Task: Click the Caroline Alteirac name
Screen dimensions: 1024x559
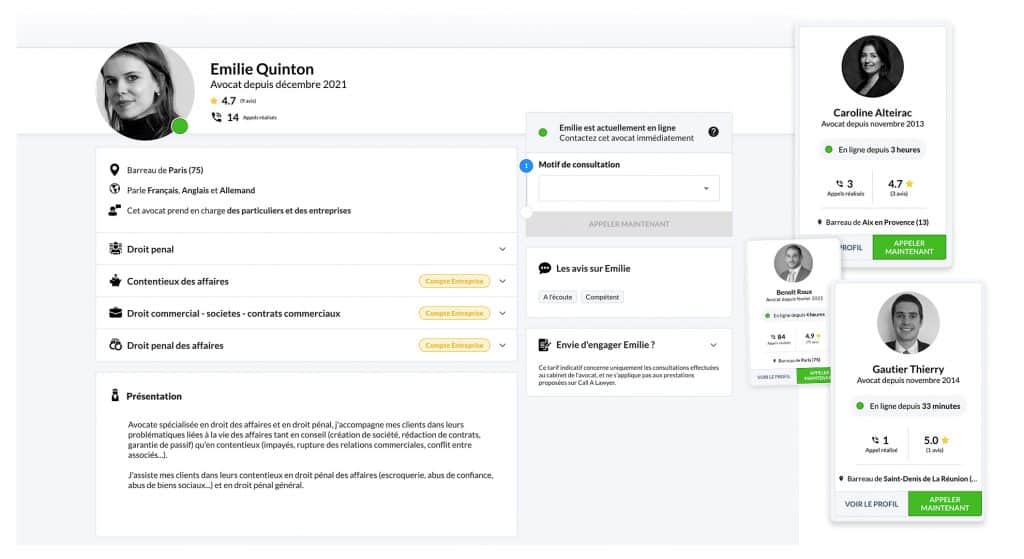Action: pyautogui.click(x=872, y=112)
